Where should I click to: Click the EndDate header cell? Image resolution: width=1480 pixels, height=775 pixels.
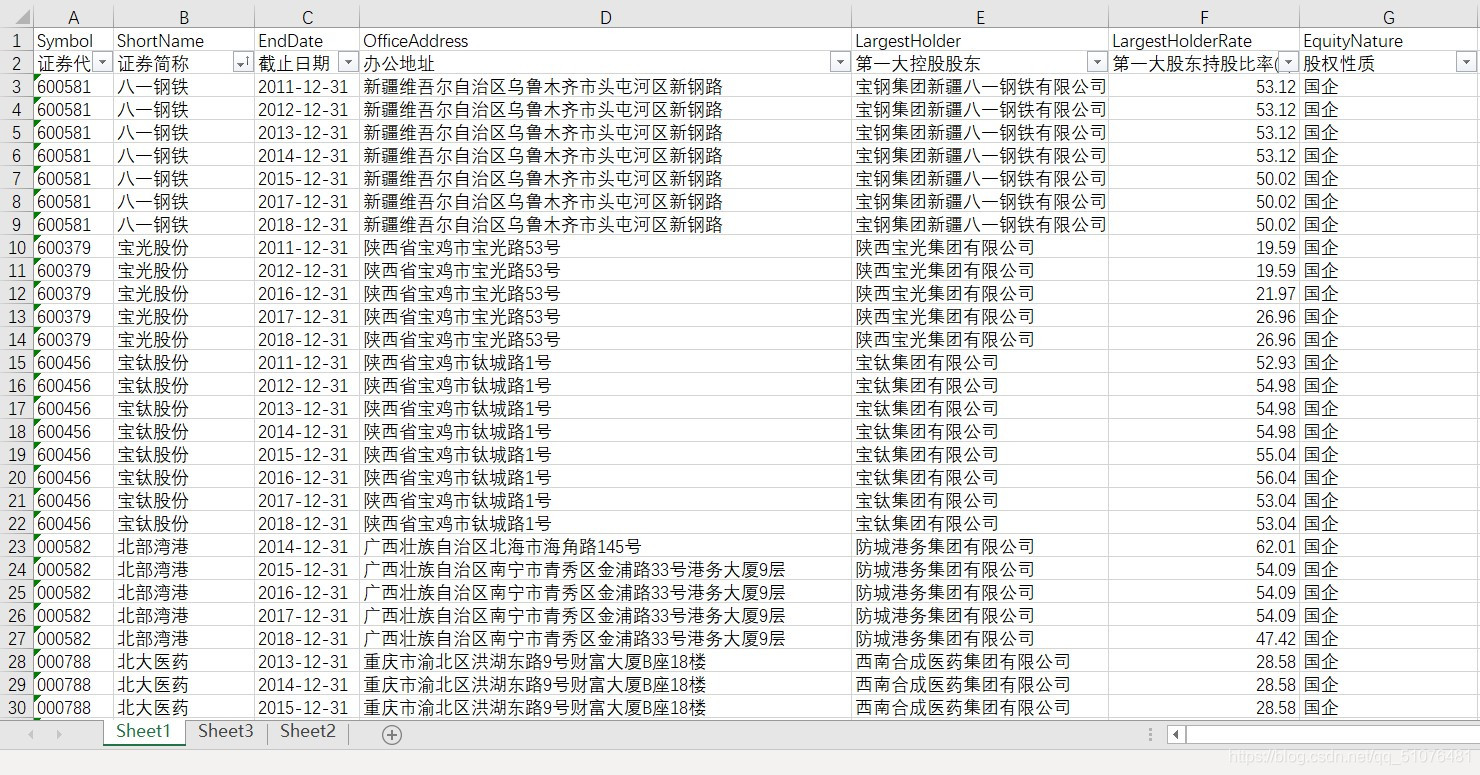point(307,41)
